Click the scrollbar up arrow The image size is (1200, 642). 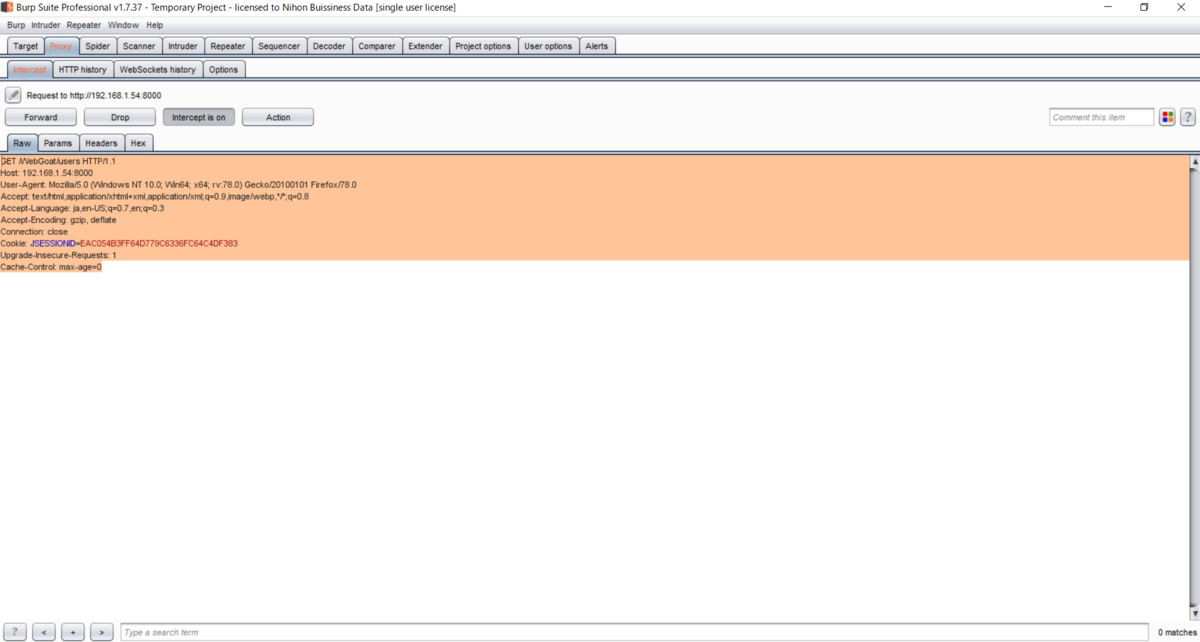pos(1194,161)
